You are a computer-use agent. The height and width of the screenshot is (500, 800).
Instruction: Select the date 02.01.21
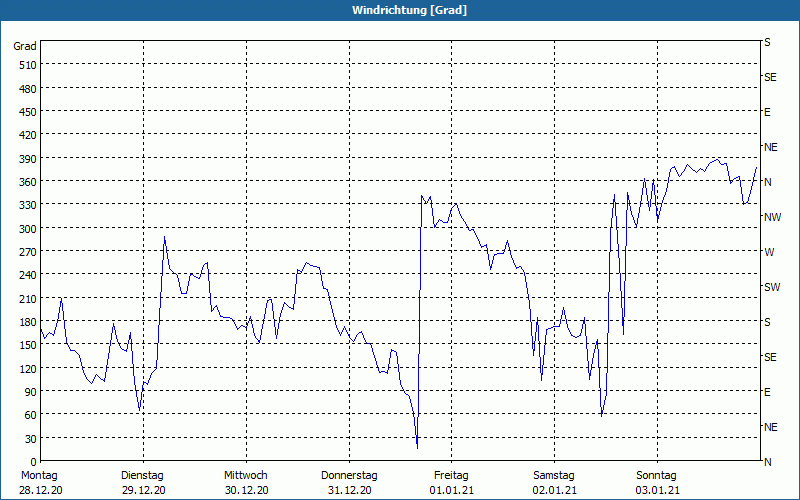[555, 491]
